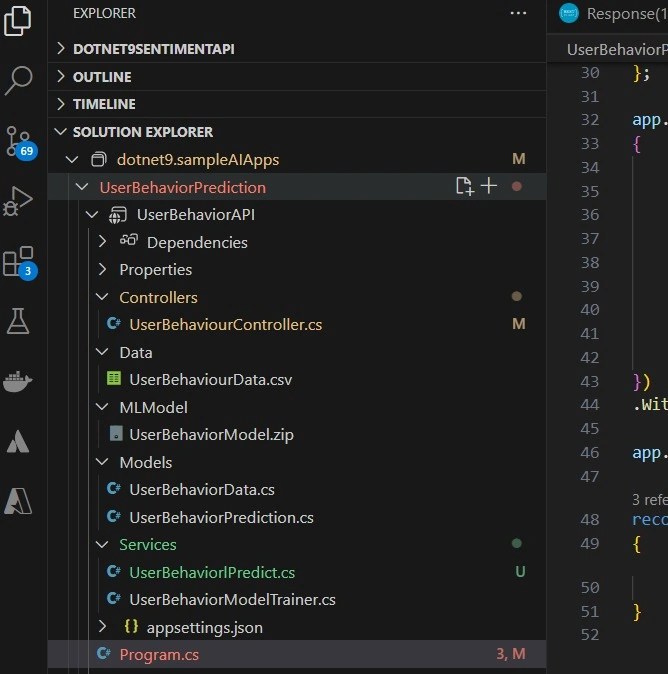668x674 pixels.
Task: Click the C# icon of UserBehaviorIPredict.cs
Action: 114,571
